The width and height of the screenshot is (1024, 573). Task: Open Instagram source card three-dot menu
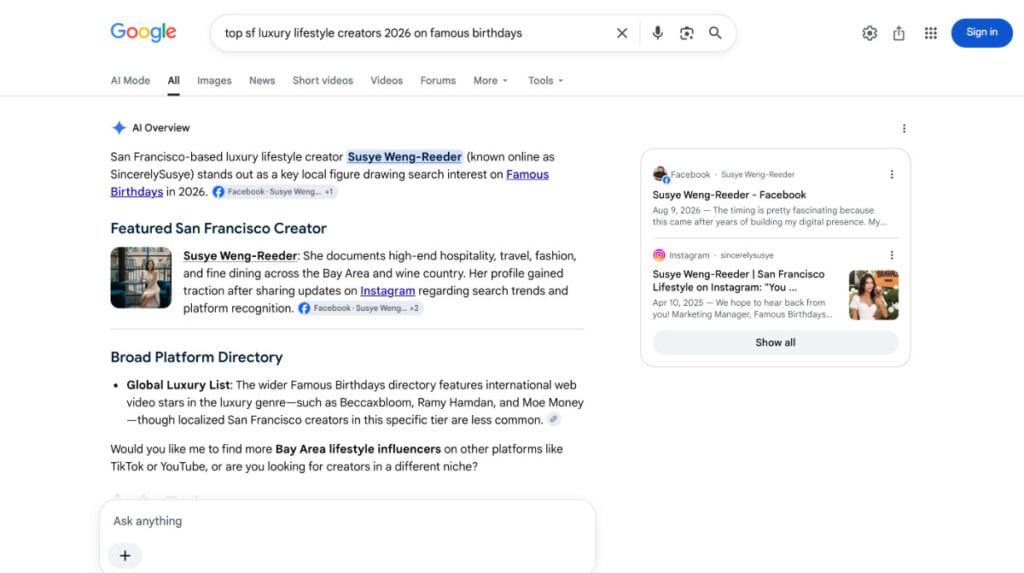(891, 255)
